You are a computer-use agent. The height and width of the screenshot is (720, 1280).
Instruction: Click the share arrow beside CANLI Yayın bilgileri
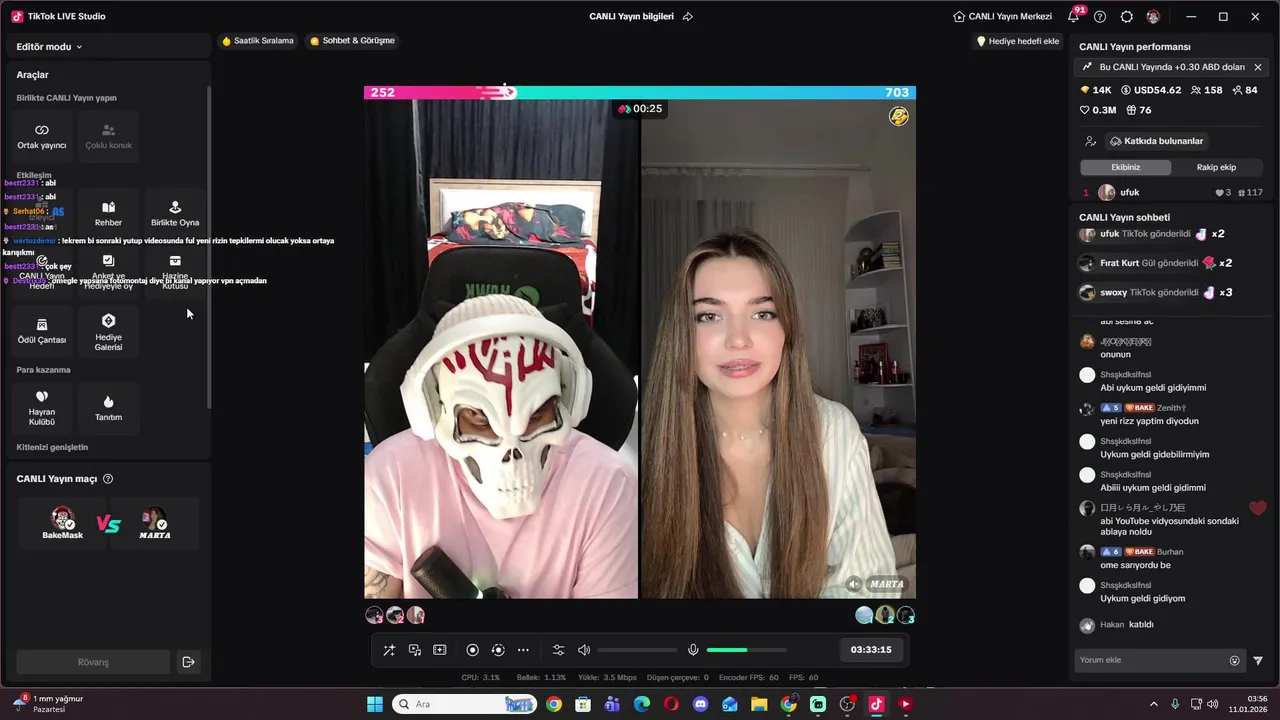point(688,17)
